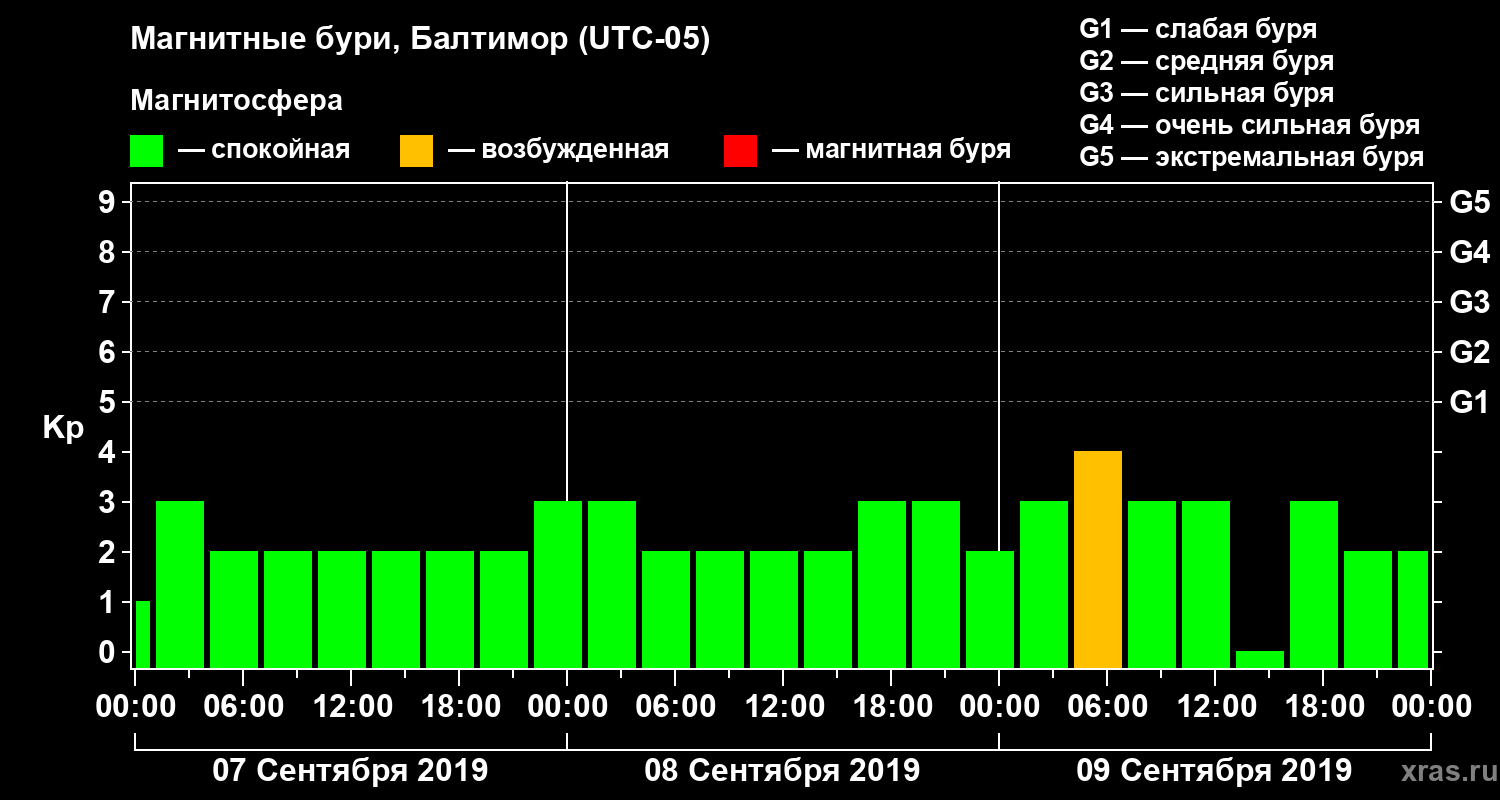Viewport: 1500px width, 800px height.
Task: Select the Kp 3 bar spanning midnight into 08 Сентября
Action: pos(558,584)
